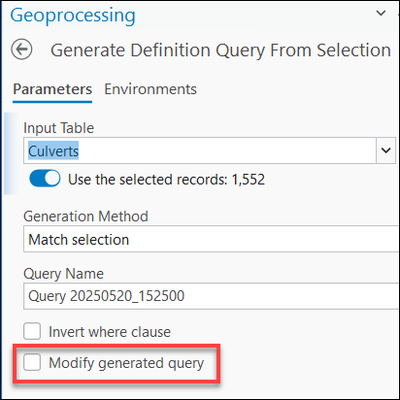The width and height of the screenshot is (400, 400).
Task: Click the Input Table label
Action: [59, 128]
